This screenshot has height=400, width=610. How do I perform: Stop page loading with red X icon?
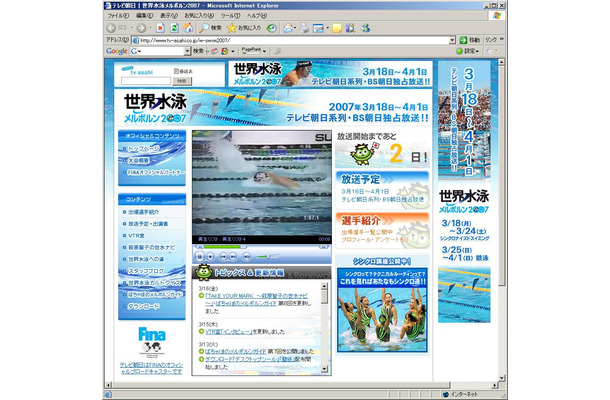tap(160, 28)
